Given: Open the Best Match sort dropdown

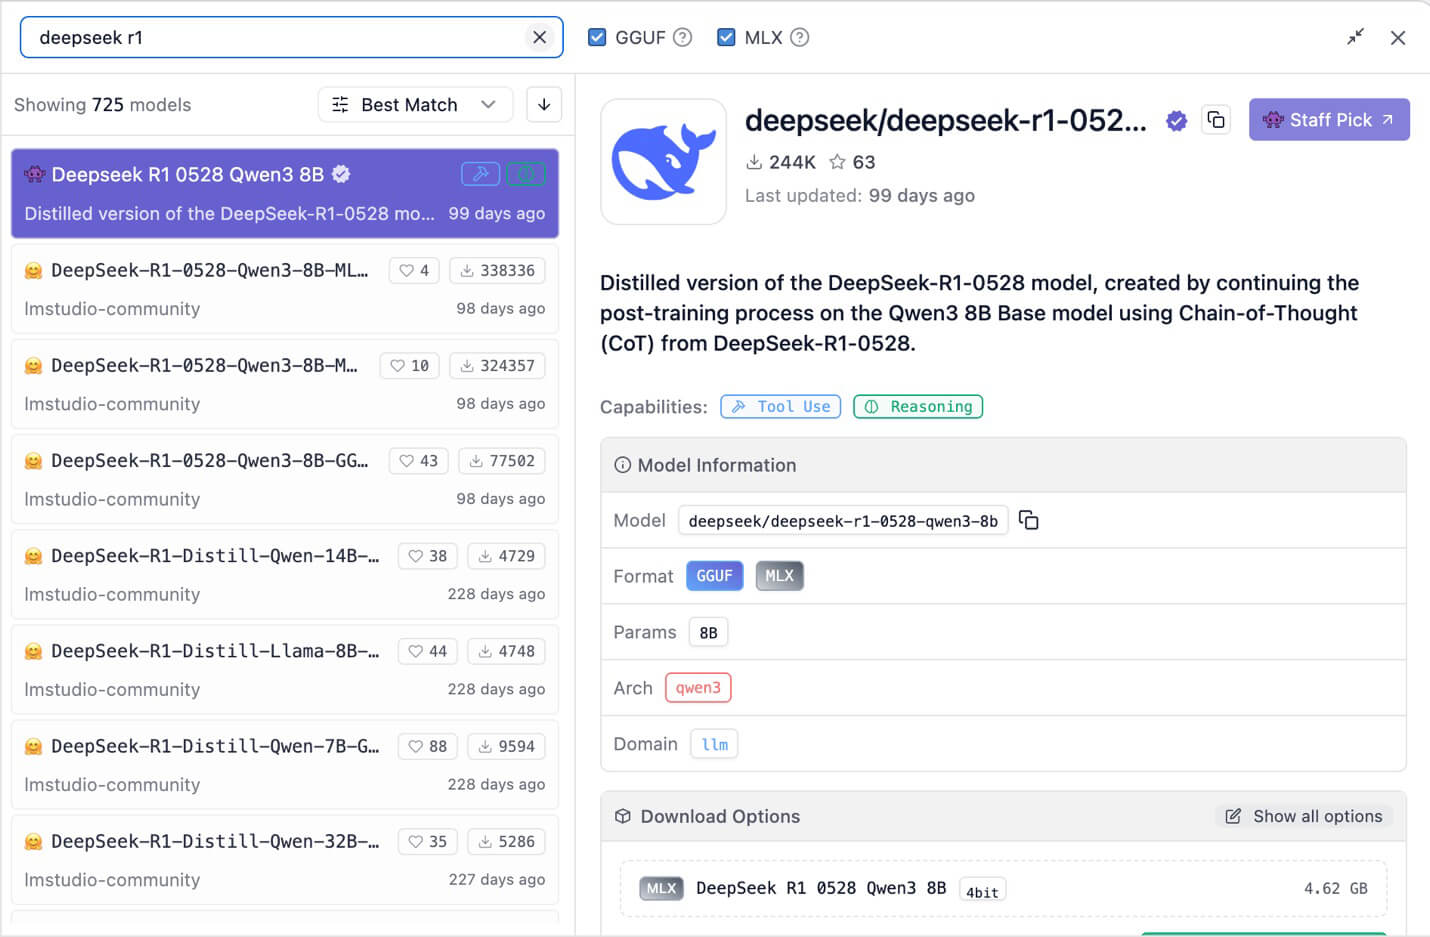Looking at the screenshot, I should click(x=413, y=104).
